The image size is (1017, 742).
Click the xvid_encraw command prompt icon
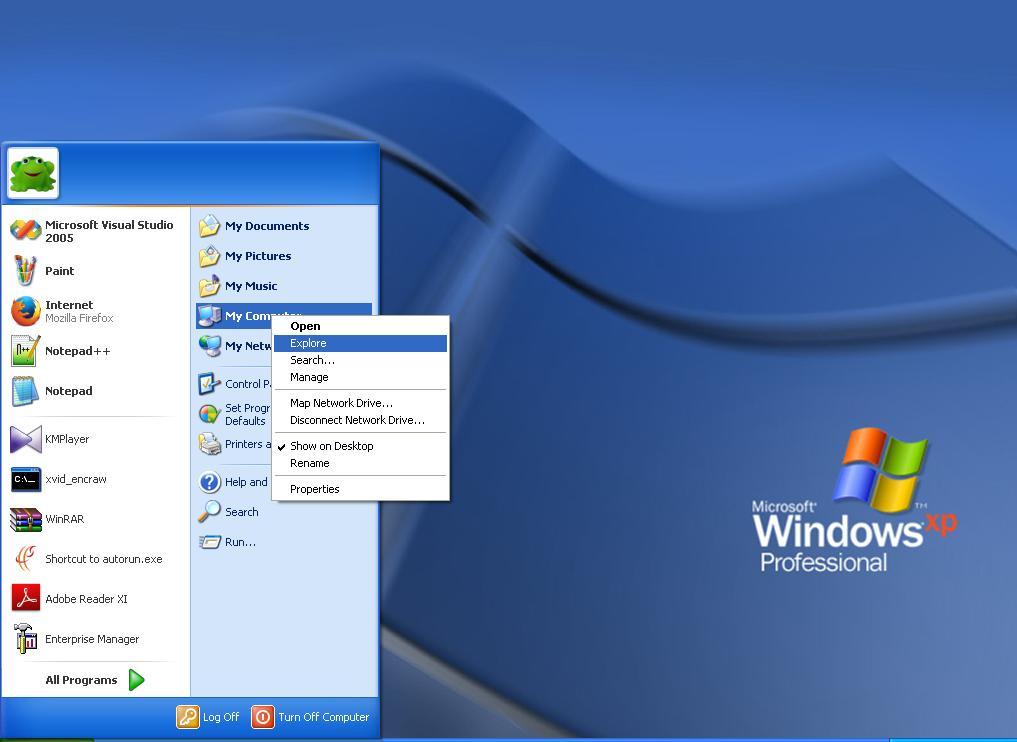(x=26, y=479)
